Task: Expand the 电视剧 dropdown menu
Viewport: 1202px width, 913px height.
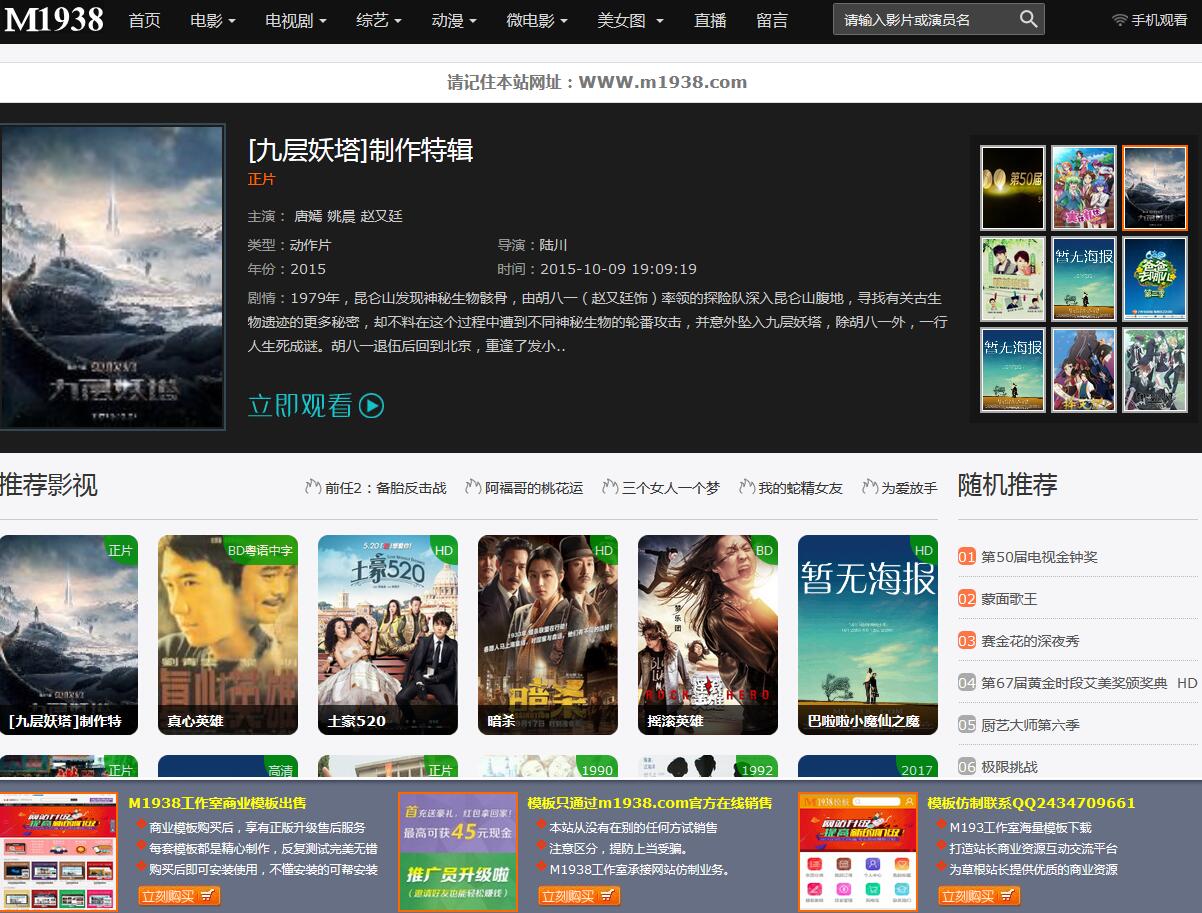Action: (296, 20)
